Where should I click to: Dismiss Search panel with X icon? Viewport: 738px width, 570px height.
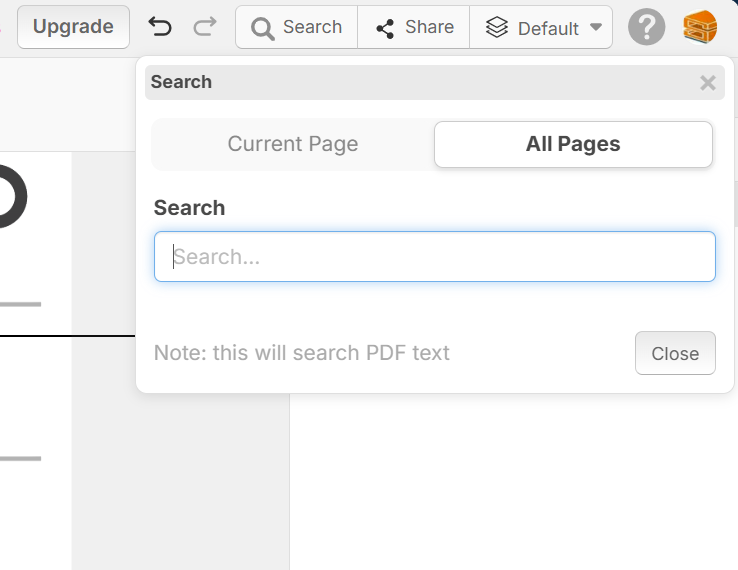[708, 83]
